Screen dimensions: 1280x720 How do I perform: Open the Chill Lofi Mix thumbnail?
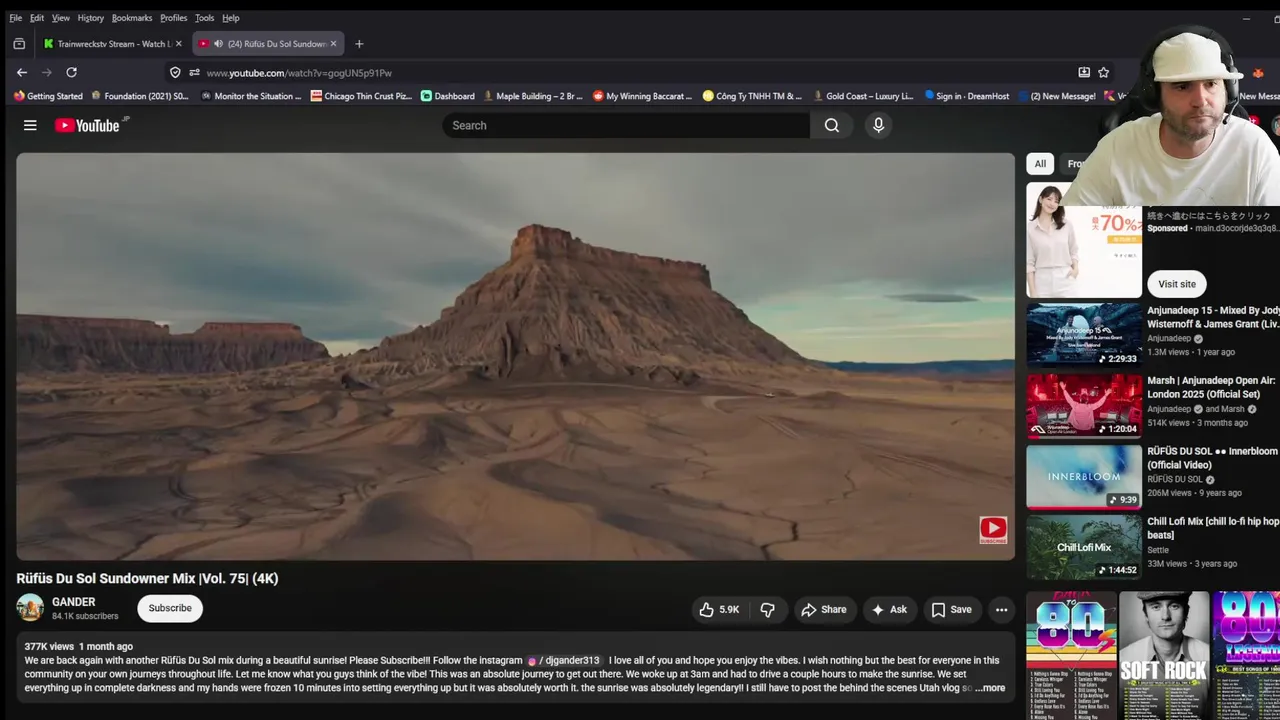tap(1084, 547)
